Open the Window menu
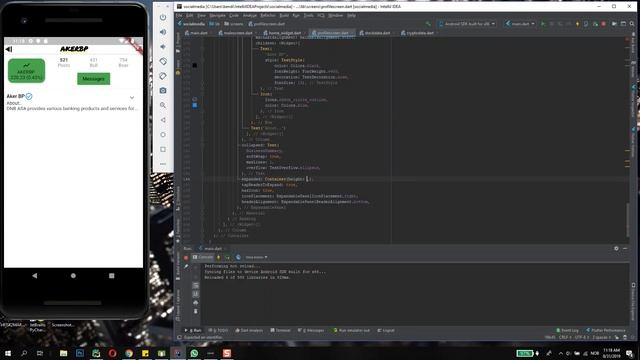 point(336,16)
